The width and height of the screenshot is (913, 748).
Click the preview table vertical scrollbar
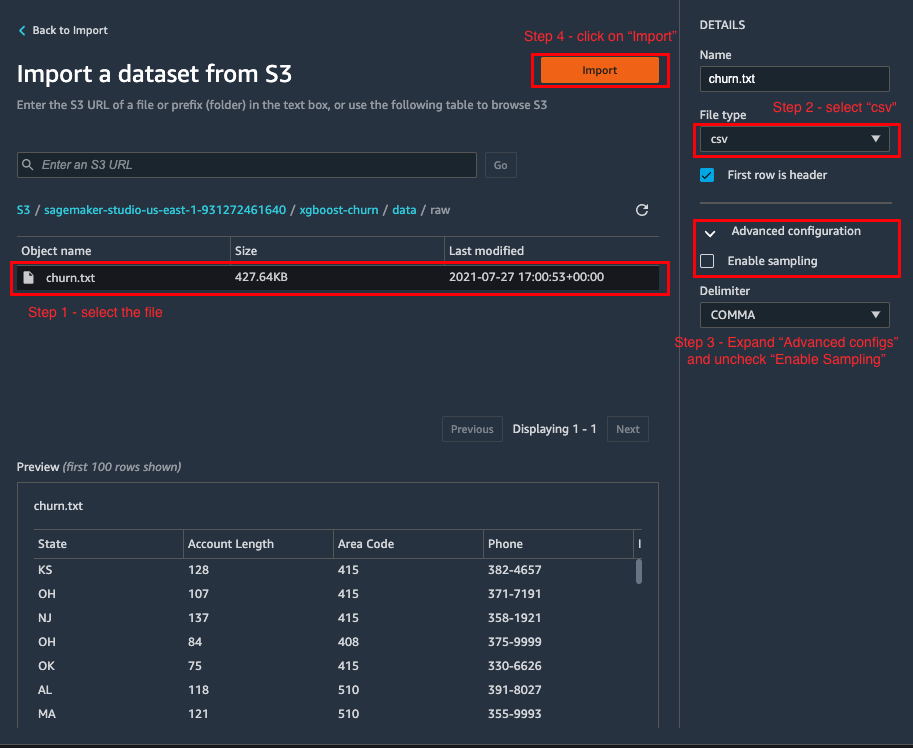pyautogui.click(x=639, y=572)
